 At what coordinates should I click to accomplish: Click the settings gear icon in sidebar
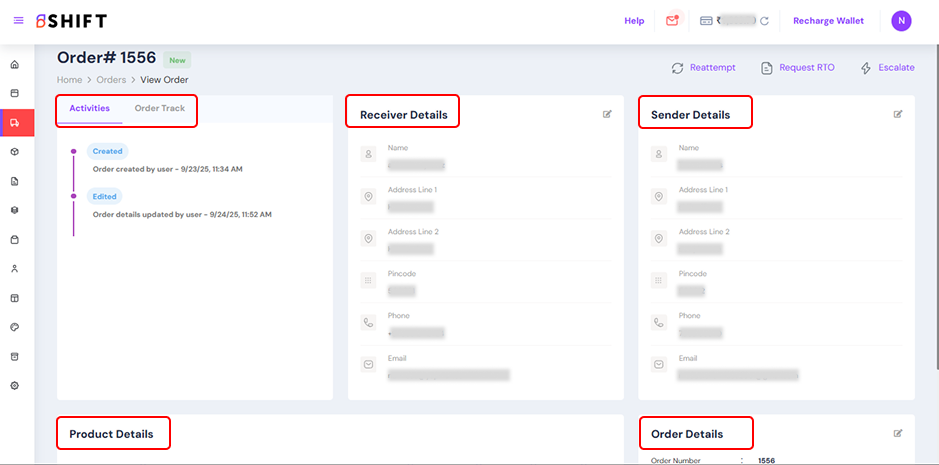[x=15, y=386]
